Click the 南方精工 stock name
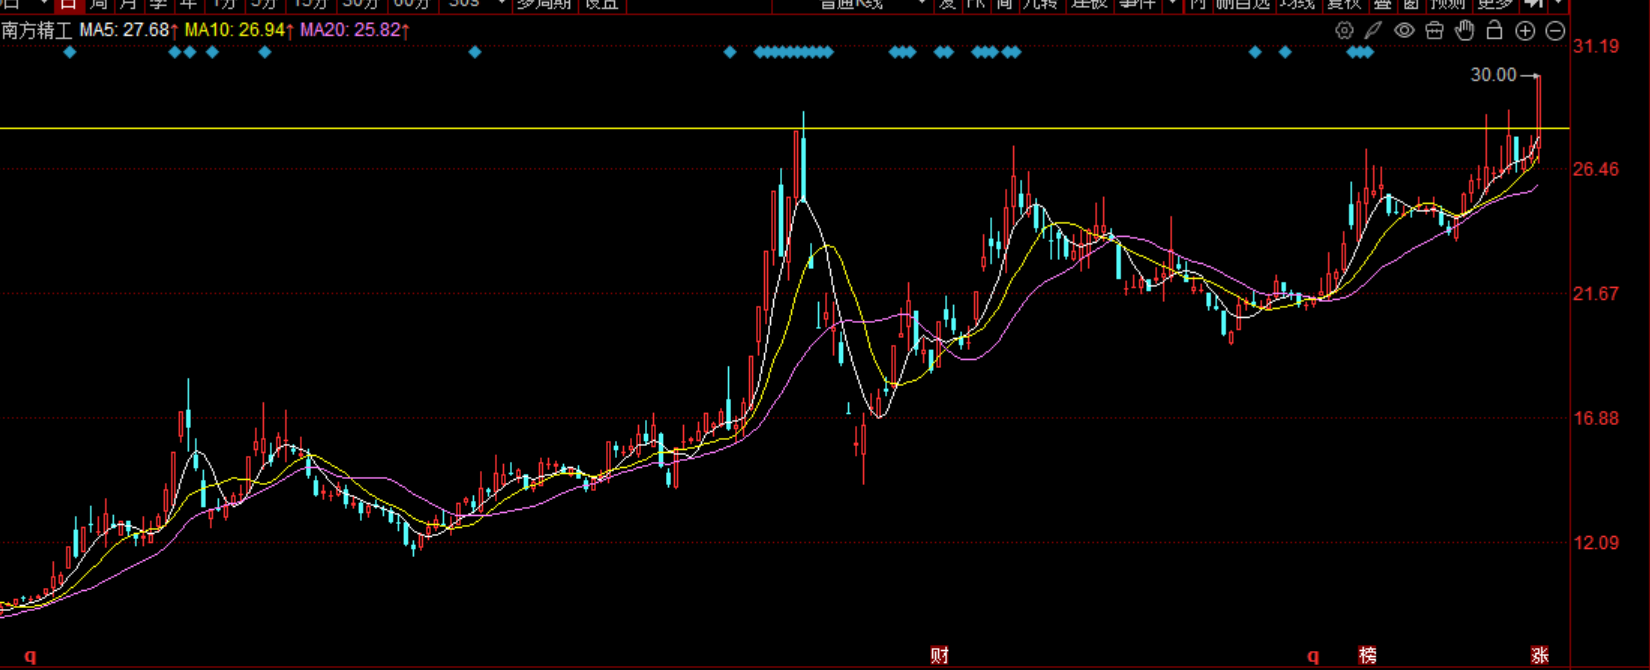This screenshot has width=1650, height=670. 37,30
